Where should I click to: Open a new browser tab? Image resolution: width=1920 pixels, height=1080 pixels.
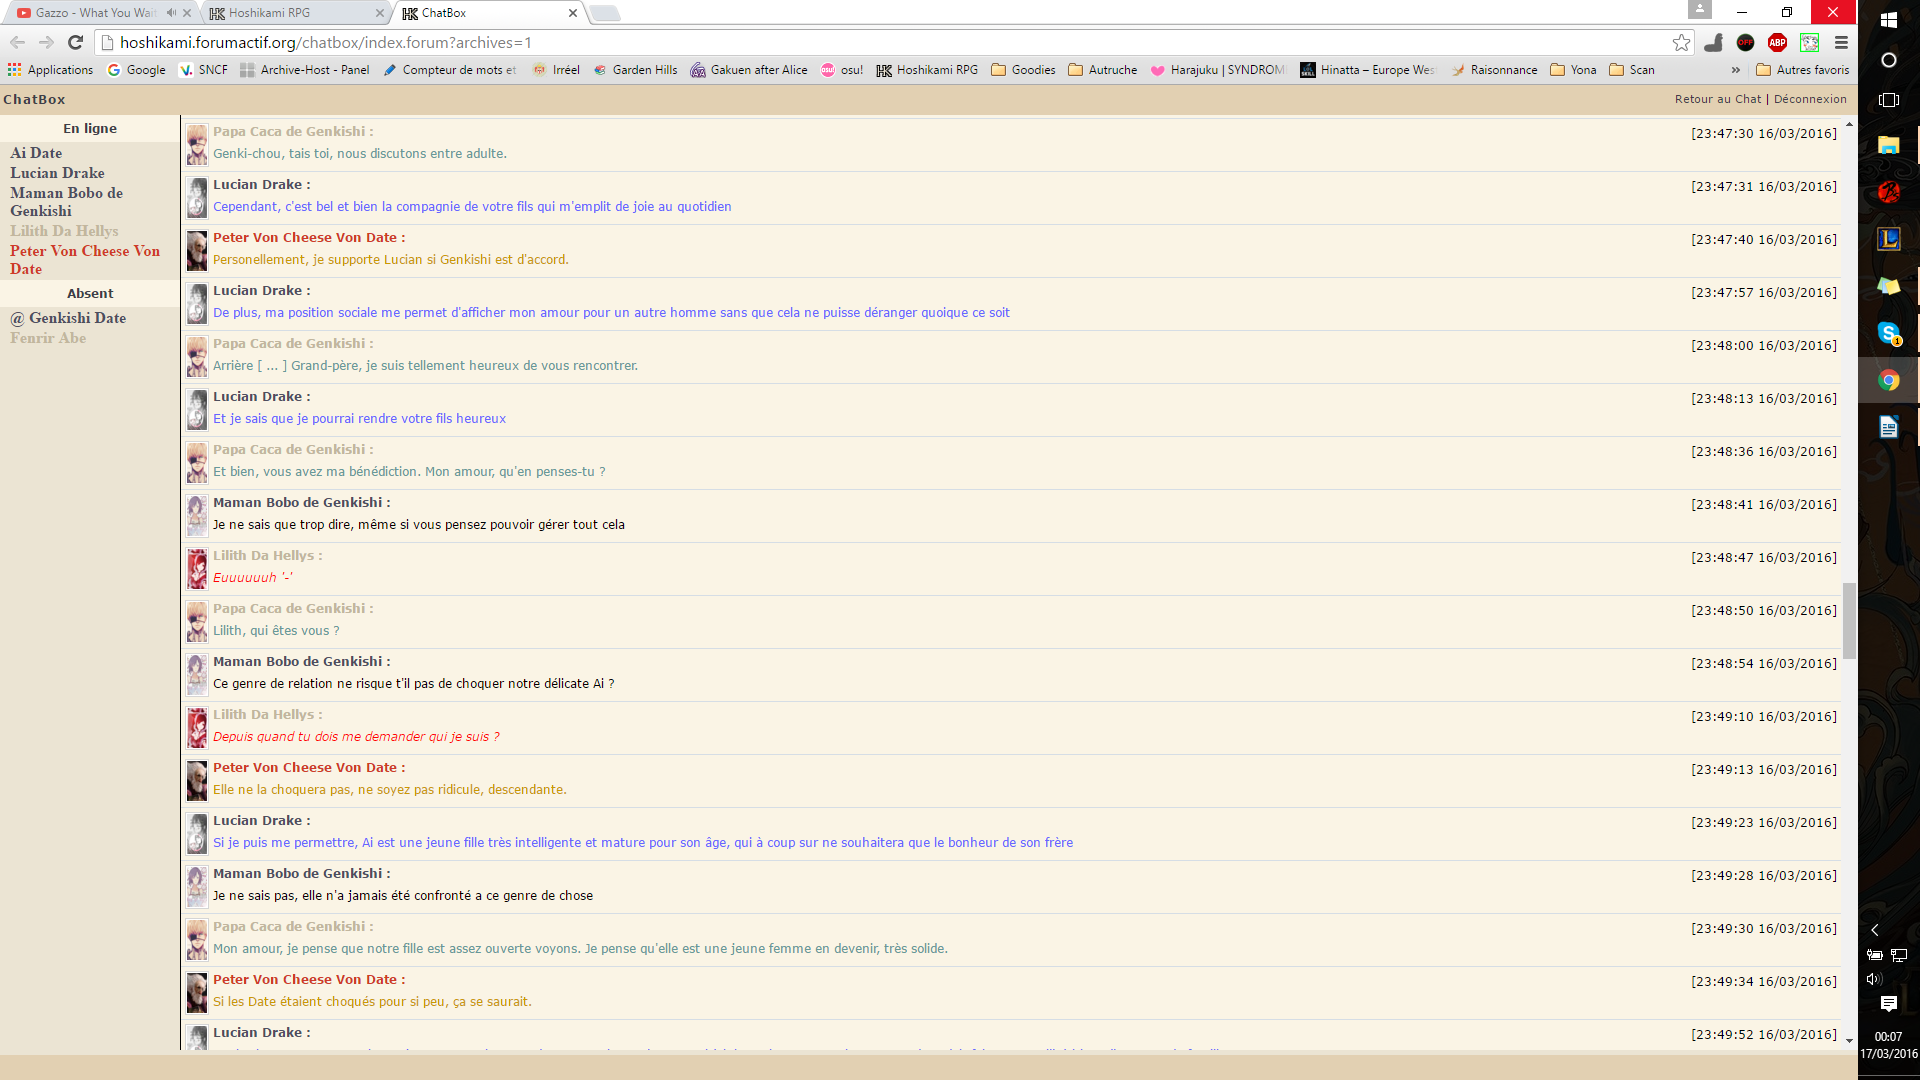pyautogui.click(x=605, y=13)
